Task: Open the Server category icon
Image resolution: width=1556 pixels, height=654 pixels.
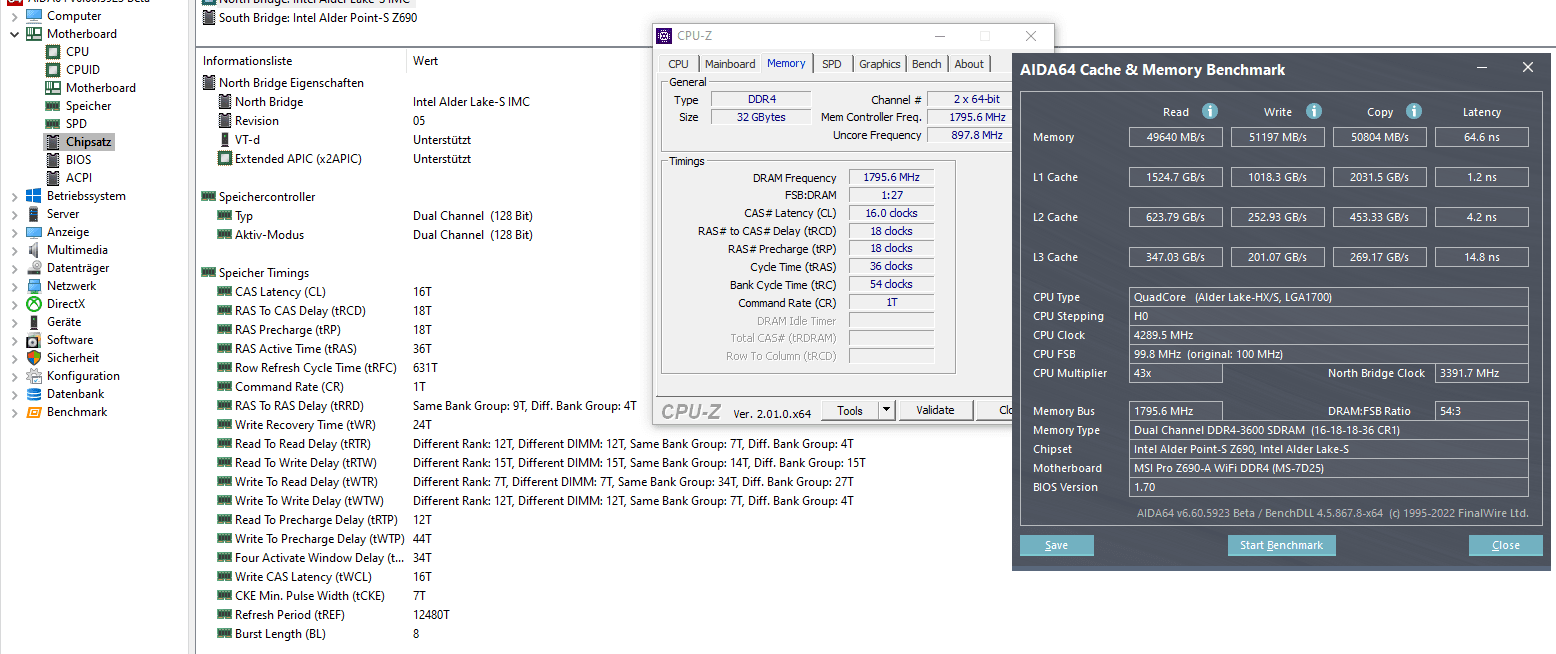Action: (34, 214)
